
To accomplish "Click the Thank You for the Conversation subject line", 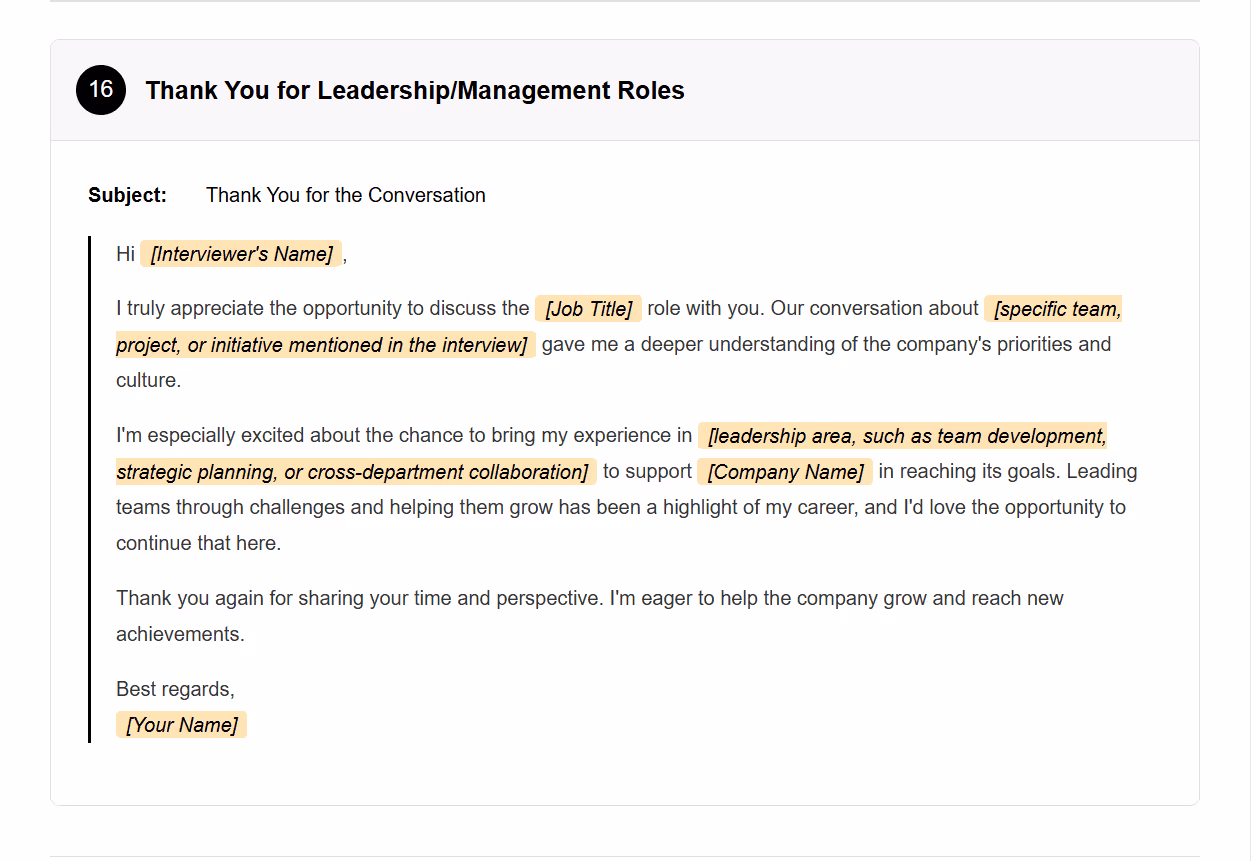I will (345, 195).
